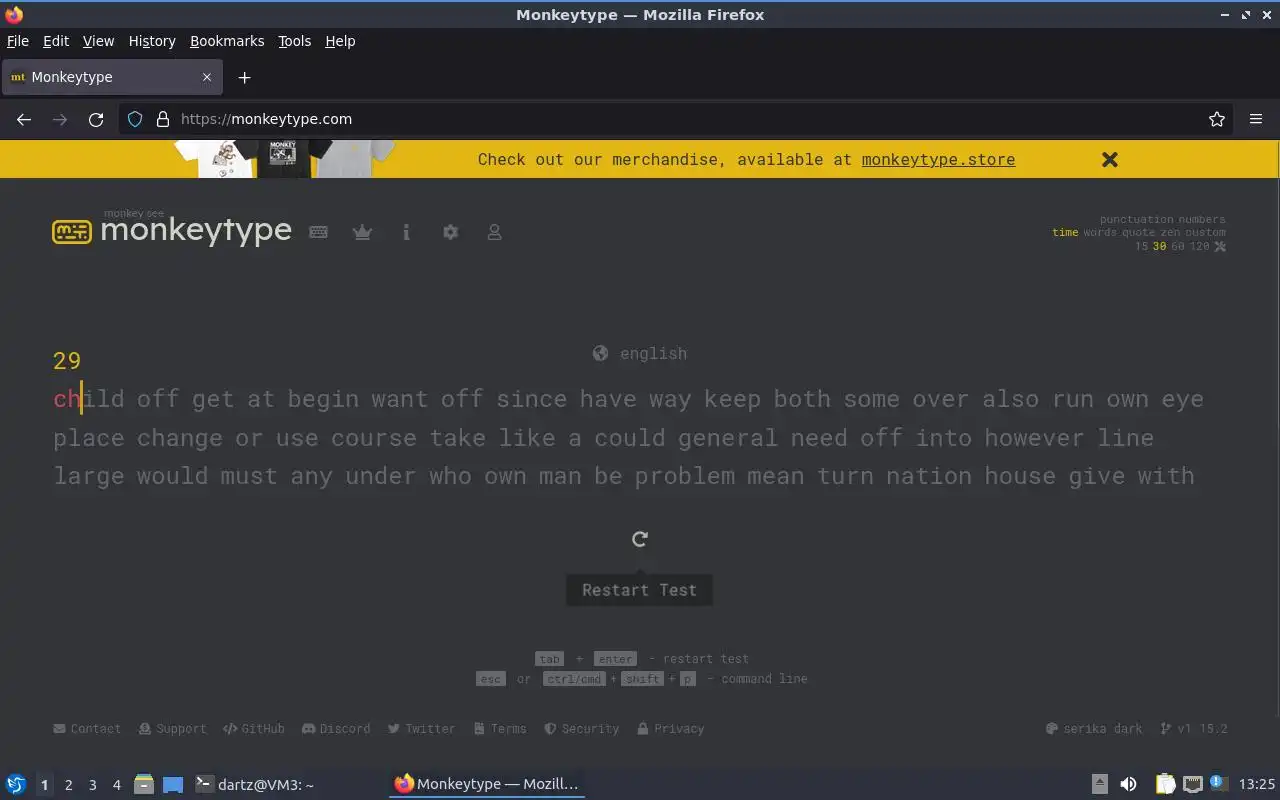Click the volume speaker tray icon

click(x=1128, y=784)
